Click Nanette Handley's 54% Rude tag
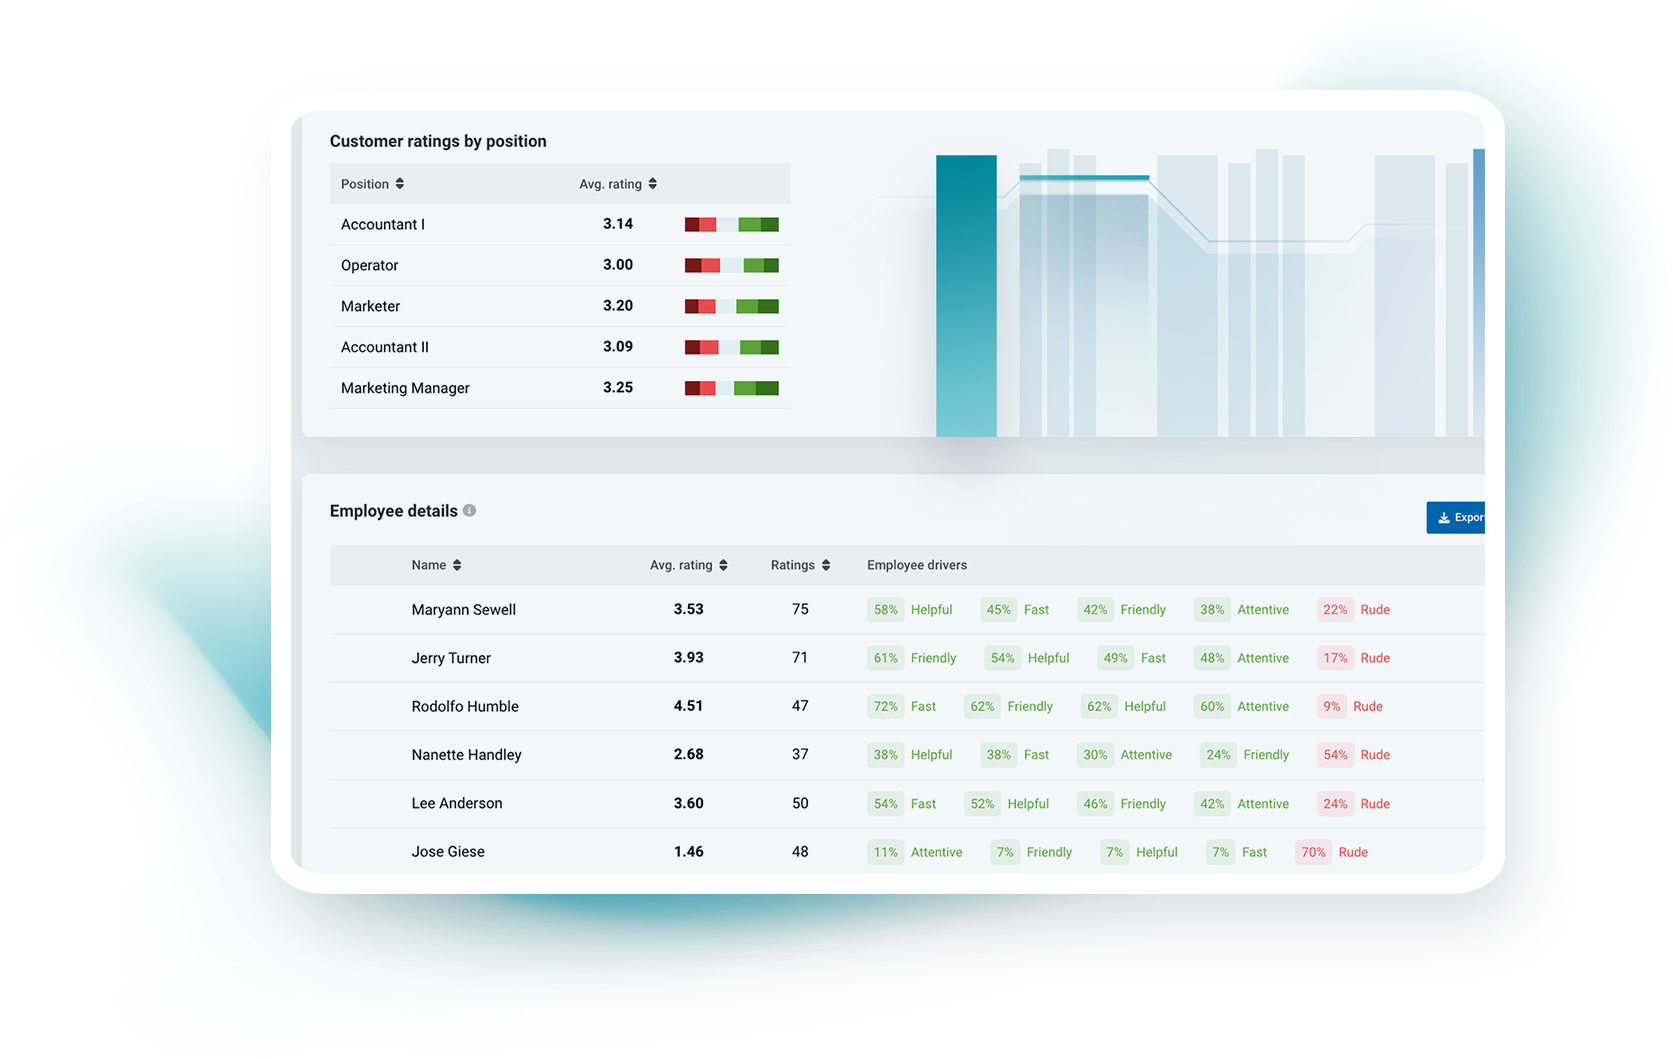This screenshot has height=1059, width=1673. click(1354, 755)
